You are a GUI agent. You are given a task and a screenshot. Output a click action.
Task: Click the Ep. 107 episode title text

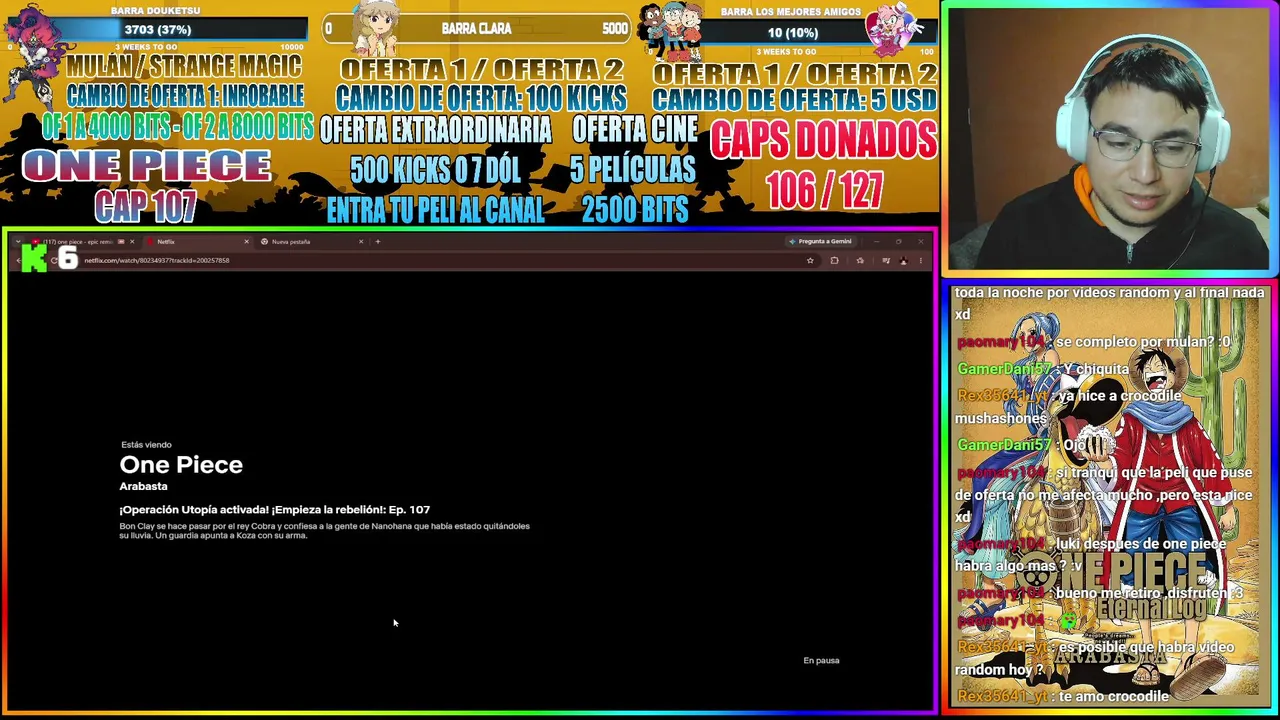pos(275,510)
